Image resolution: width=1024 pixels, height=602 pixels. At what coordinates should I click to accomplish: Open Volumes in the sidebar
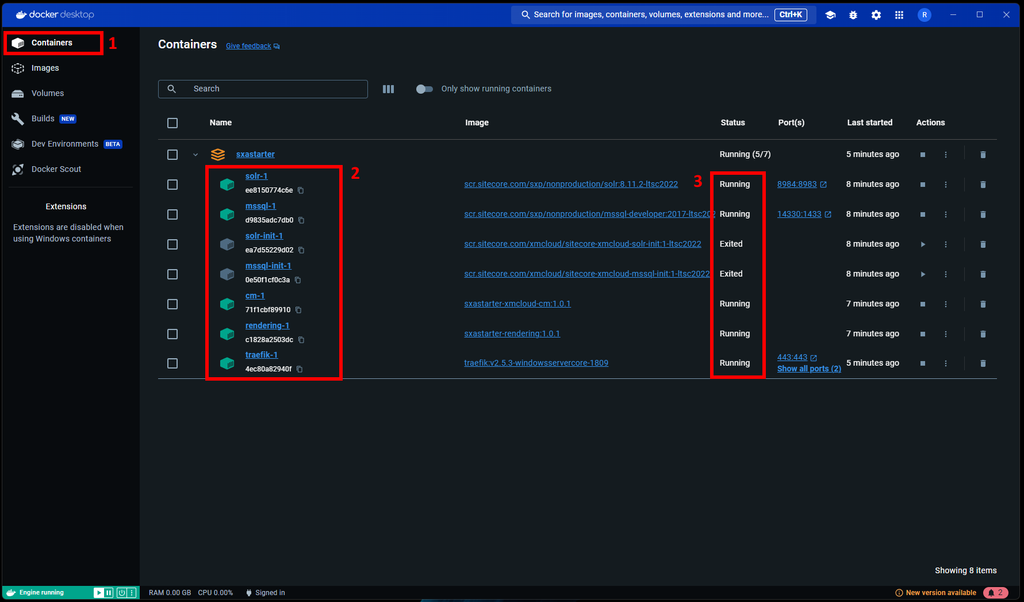[x=47, y=93]
